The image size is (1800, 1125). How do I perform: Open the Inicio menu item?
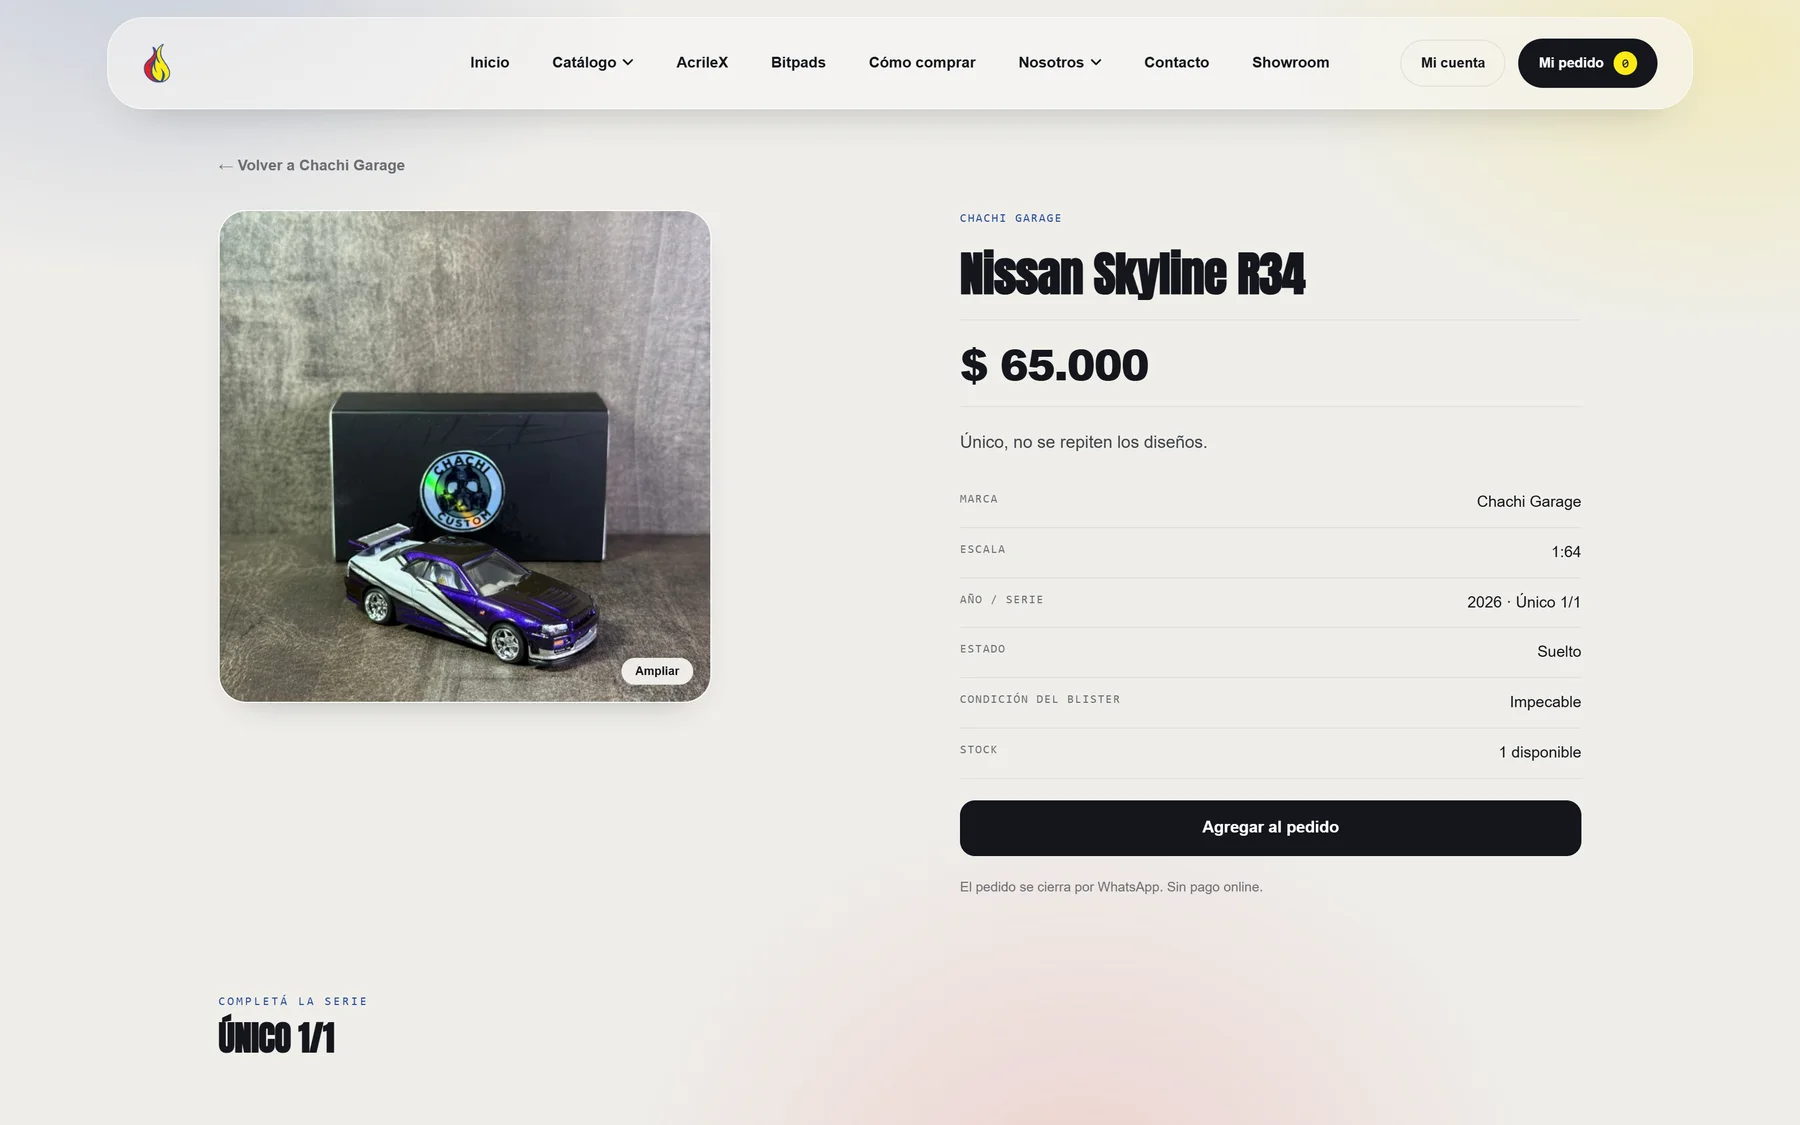click(x=489, y=62)
